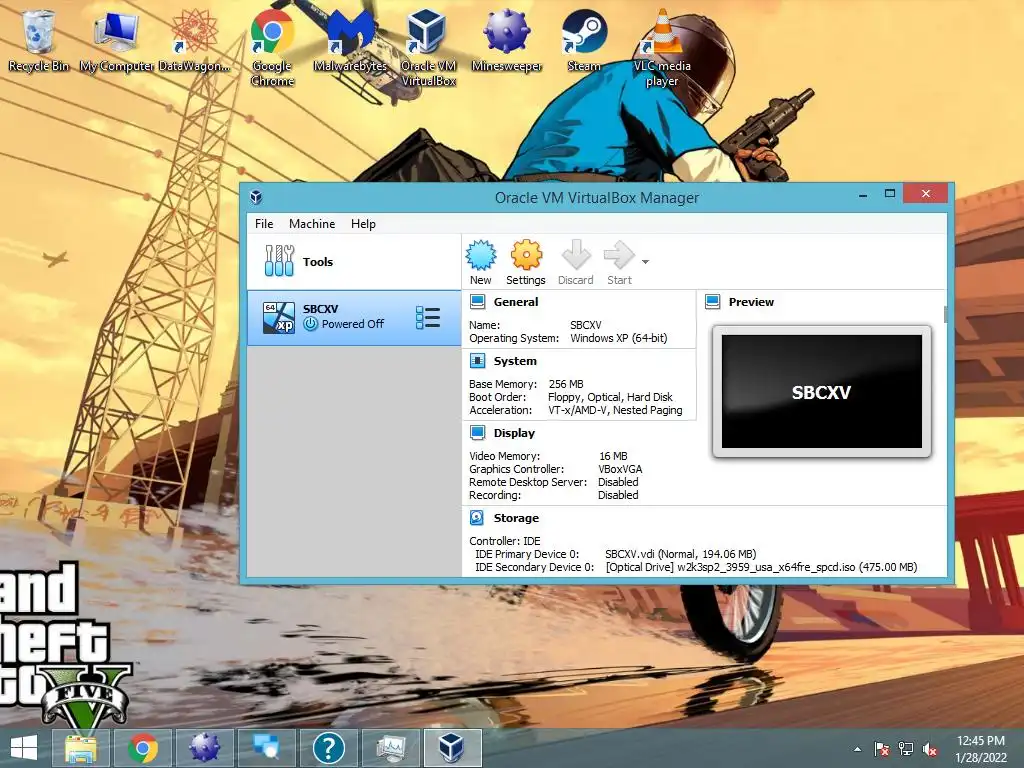Image resolution: width=1024 pixels, height=768 pixels.
Task: Click the Recycle Bin desktop icon
Action: [x=39, y=39]
